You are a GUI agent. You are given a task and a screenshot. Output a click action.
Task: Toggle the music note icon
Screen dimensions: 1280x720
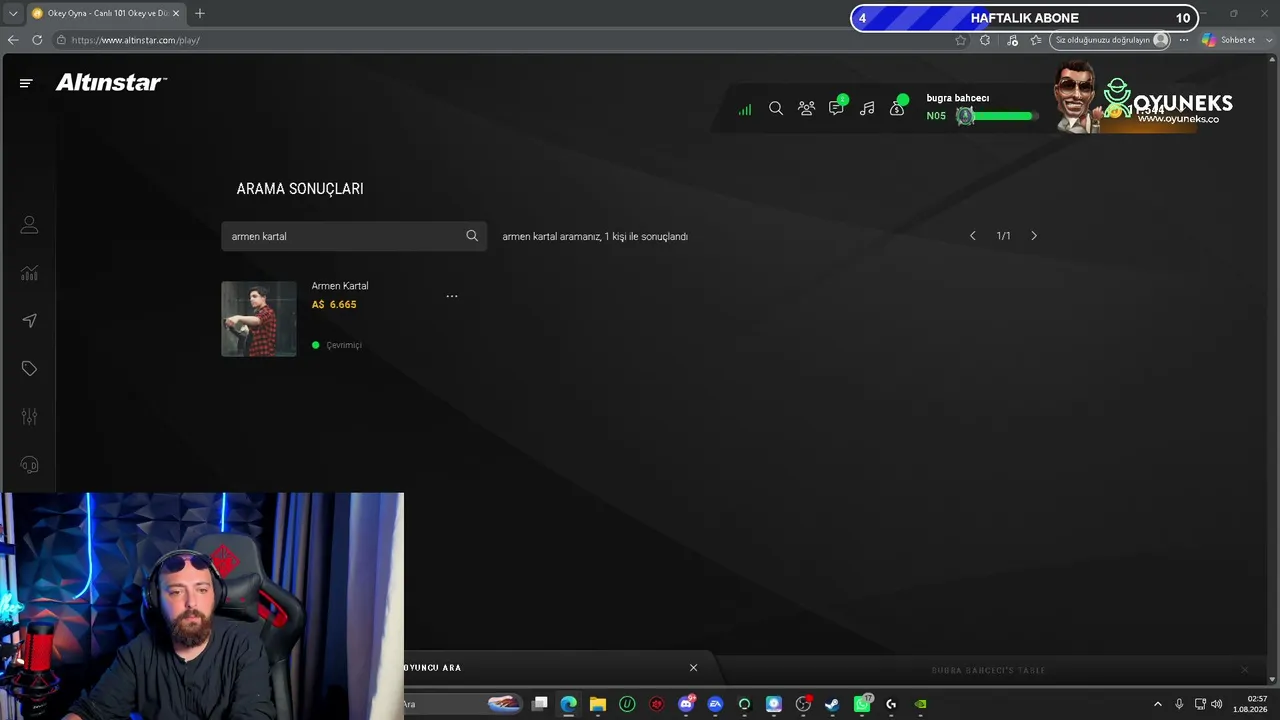(x=867, y=108)
